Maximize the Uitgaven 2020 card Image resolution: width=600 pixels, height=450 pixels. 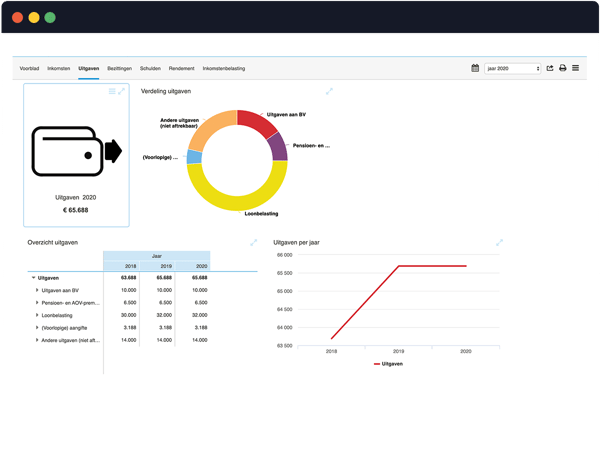point(121,91)
